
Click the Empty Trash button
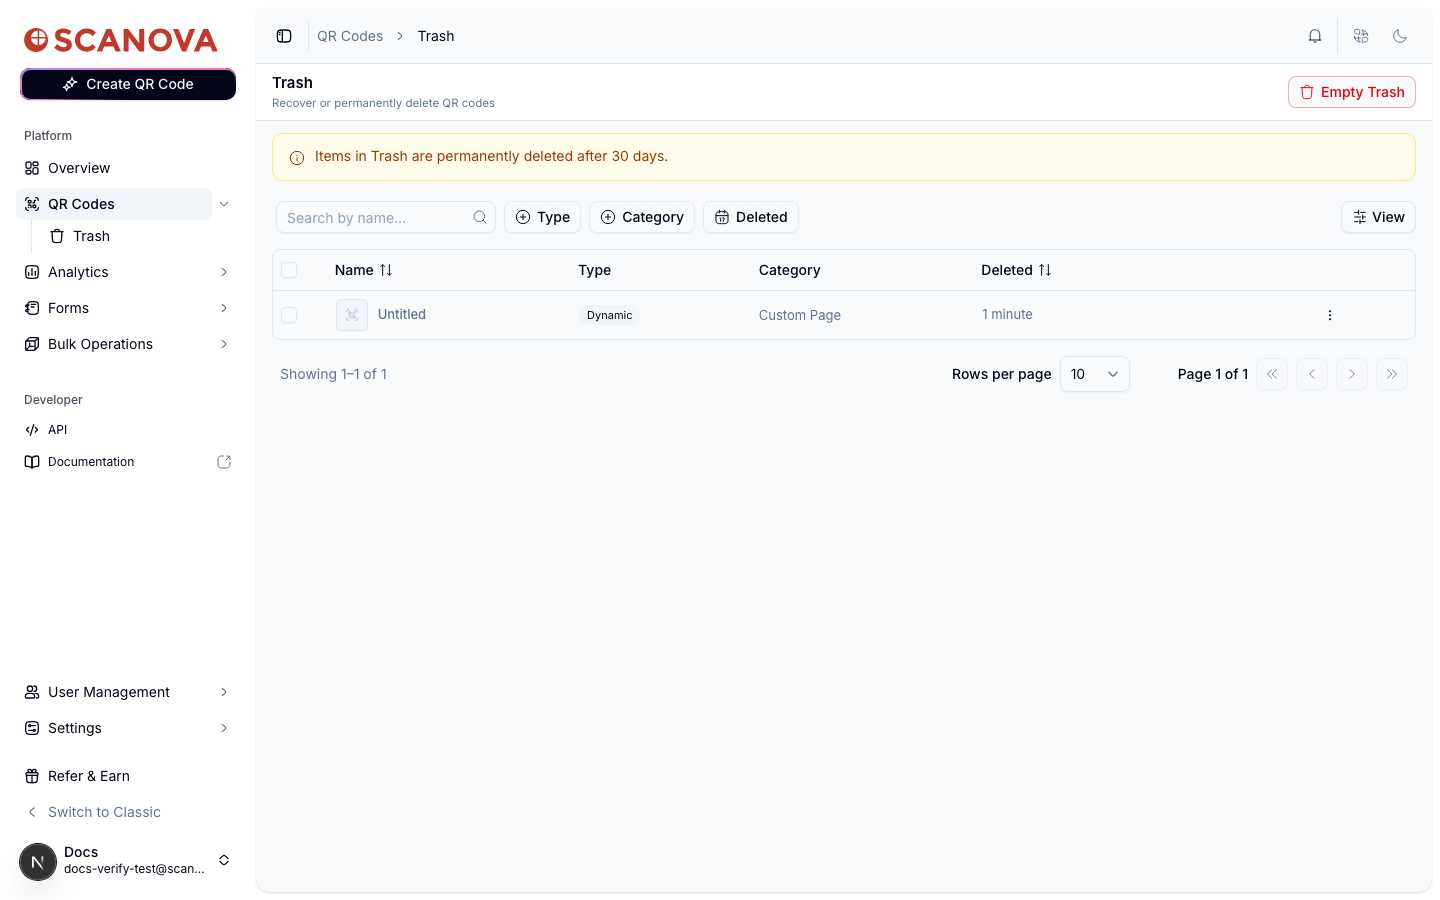coord(1352,92)
